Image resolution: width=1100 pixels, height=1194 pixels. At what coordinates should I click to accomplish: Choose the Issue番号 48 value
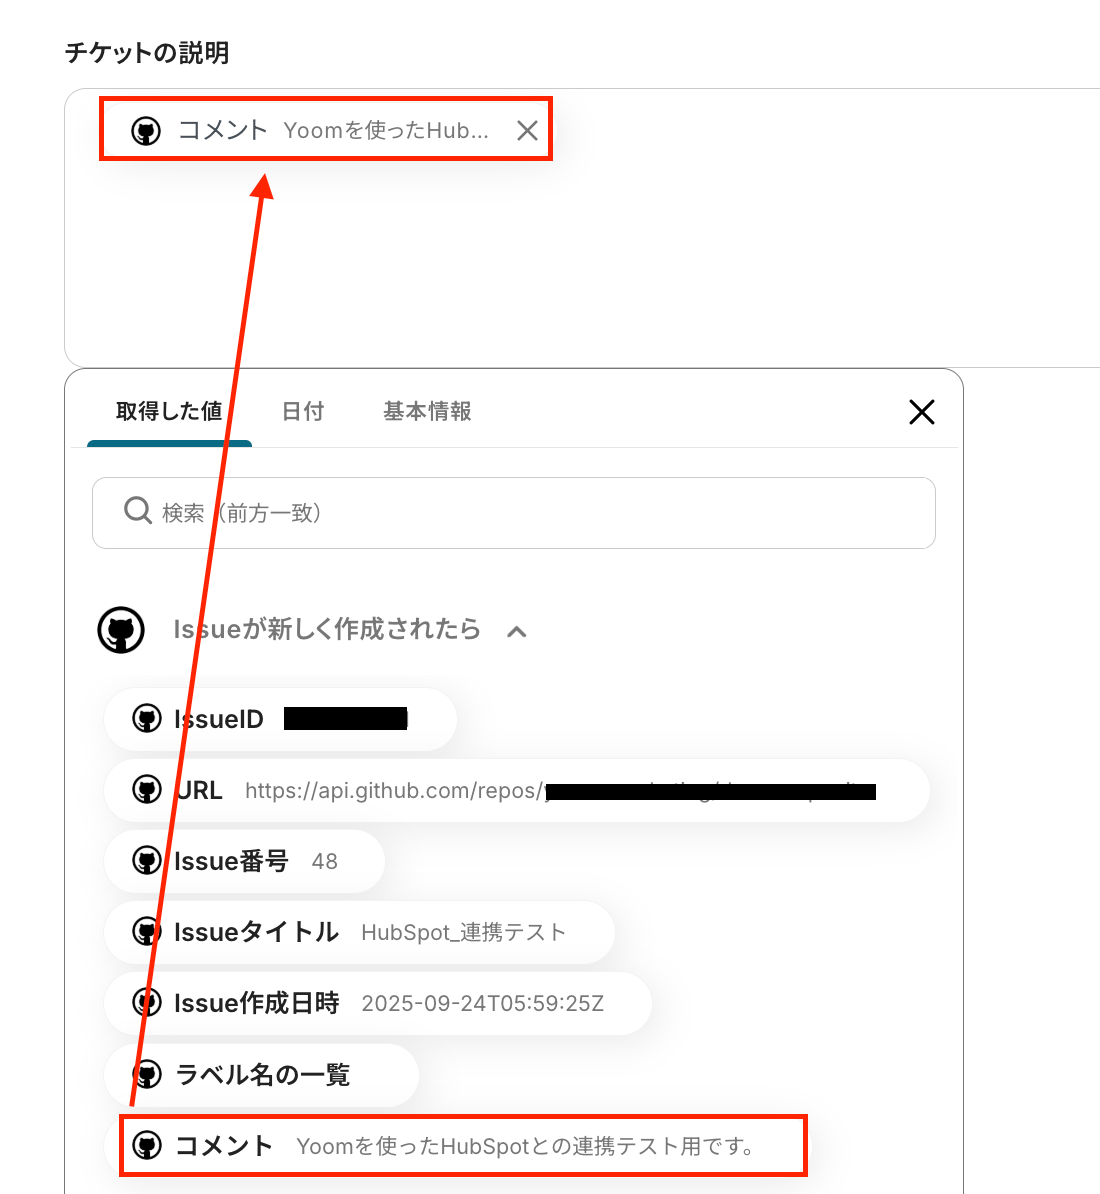pyautogui.click(x=244, y=861)
